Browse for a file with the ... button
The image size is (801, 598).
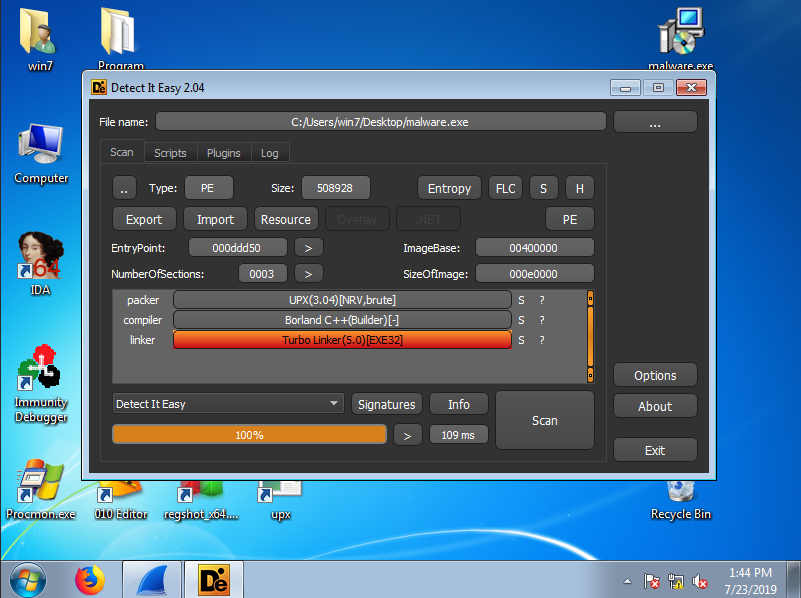coord(655,123)
